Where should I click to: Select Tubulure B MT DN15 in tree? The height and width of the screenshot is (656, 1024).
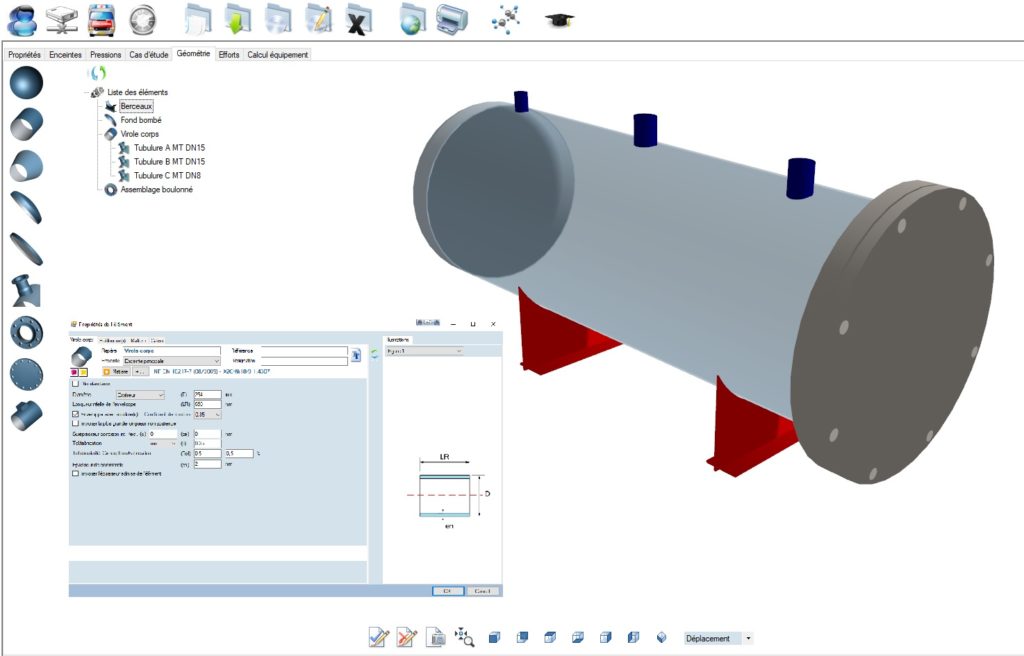169,161
